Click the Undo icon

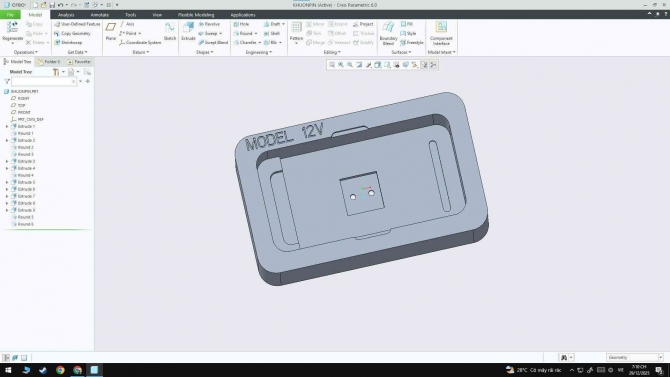click(60, 5)
